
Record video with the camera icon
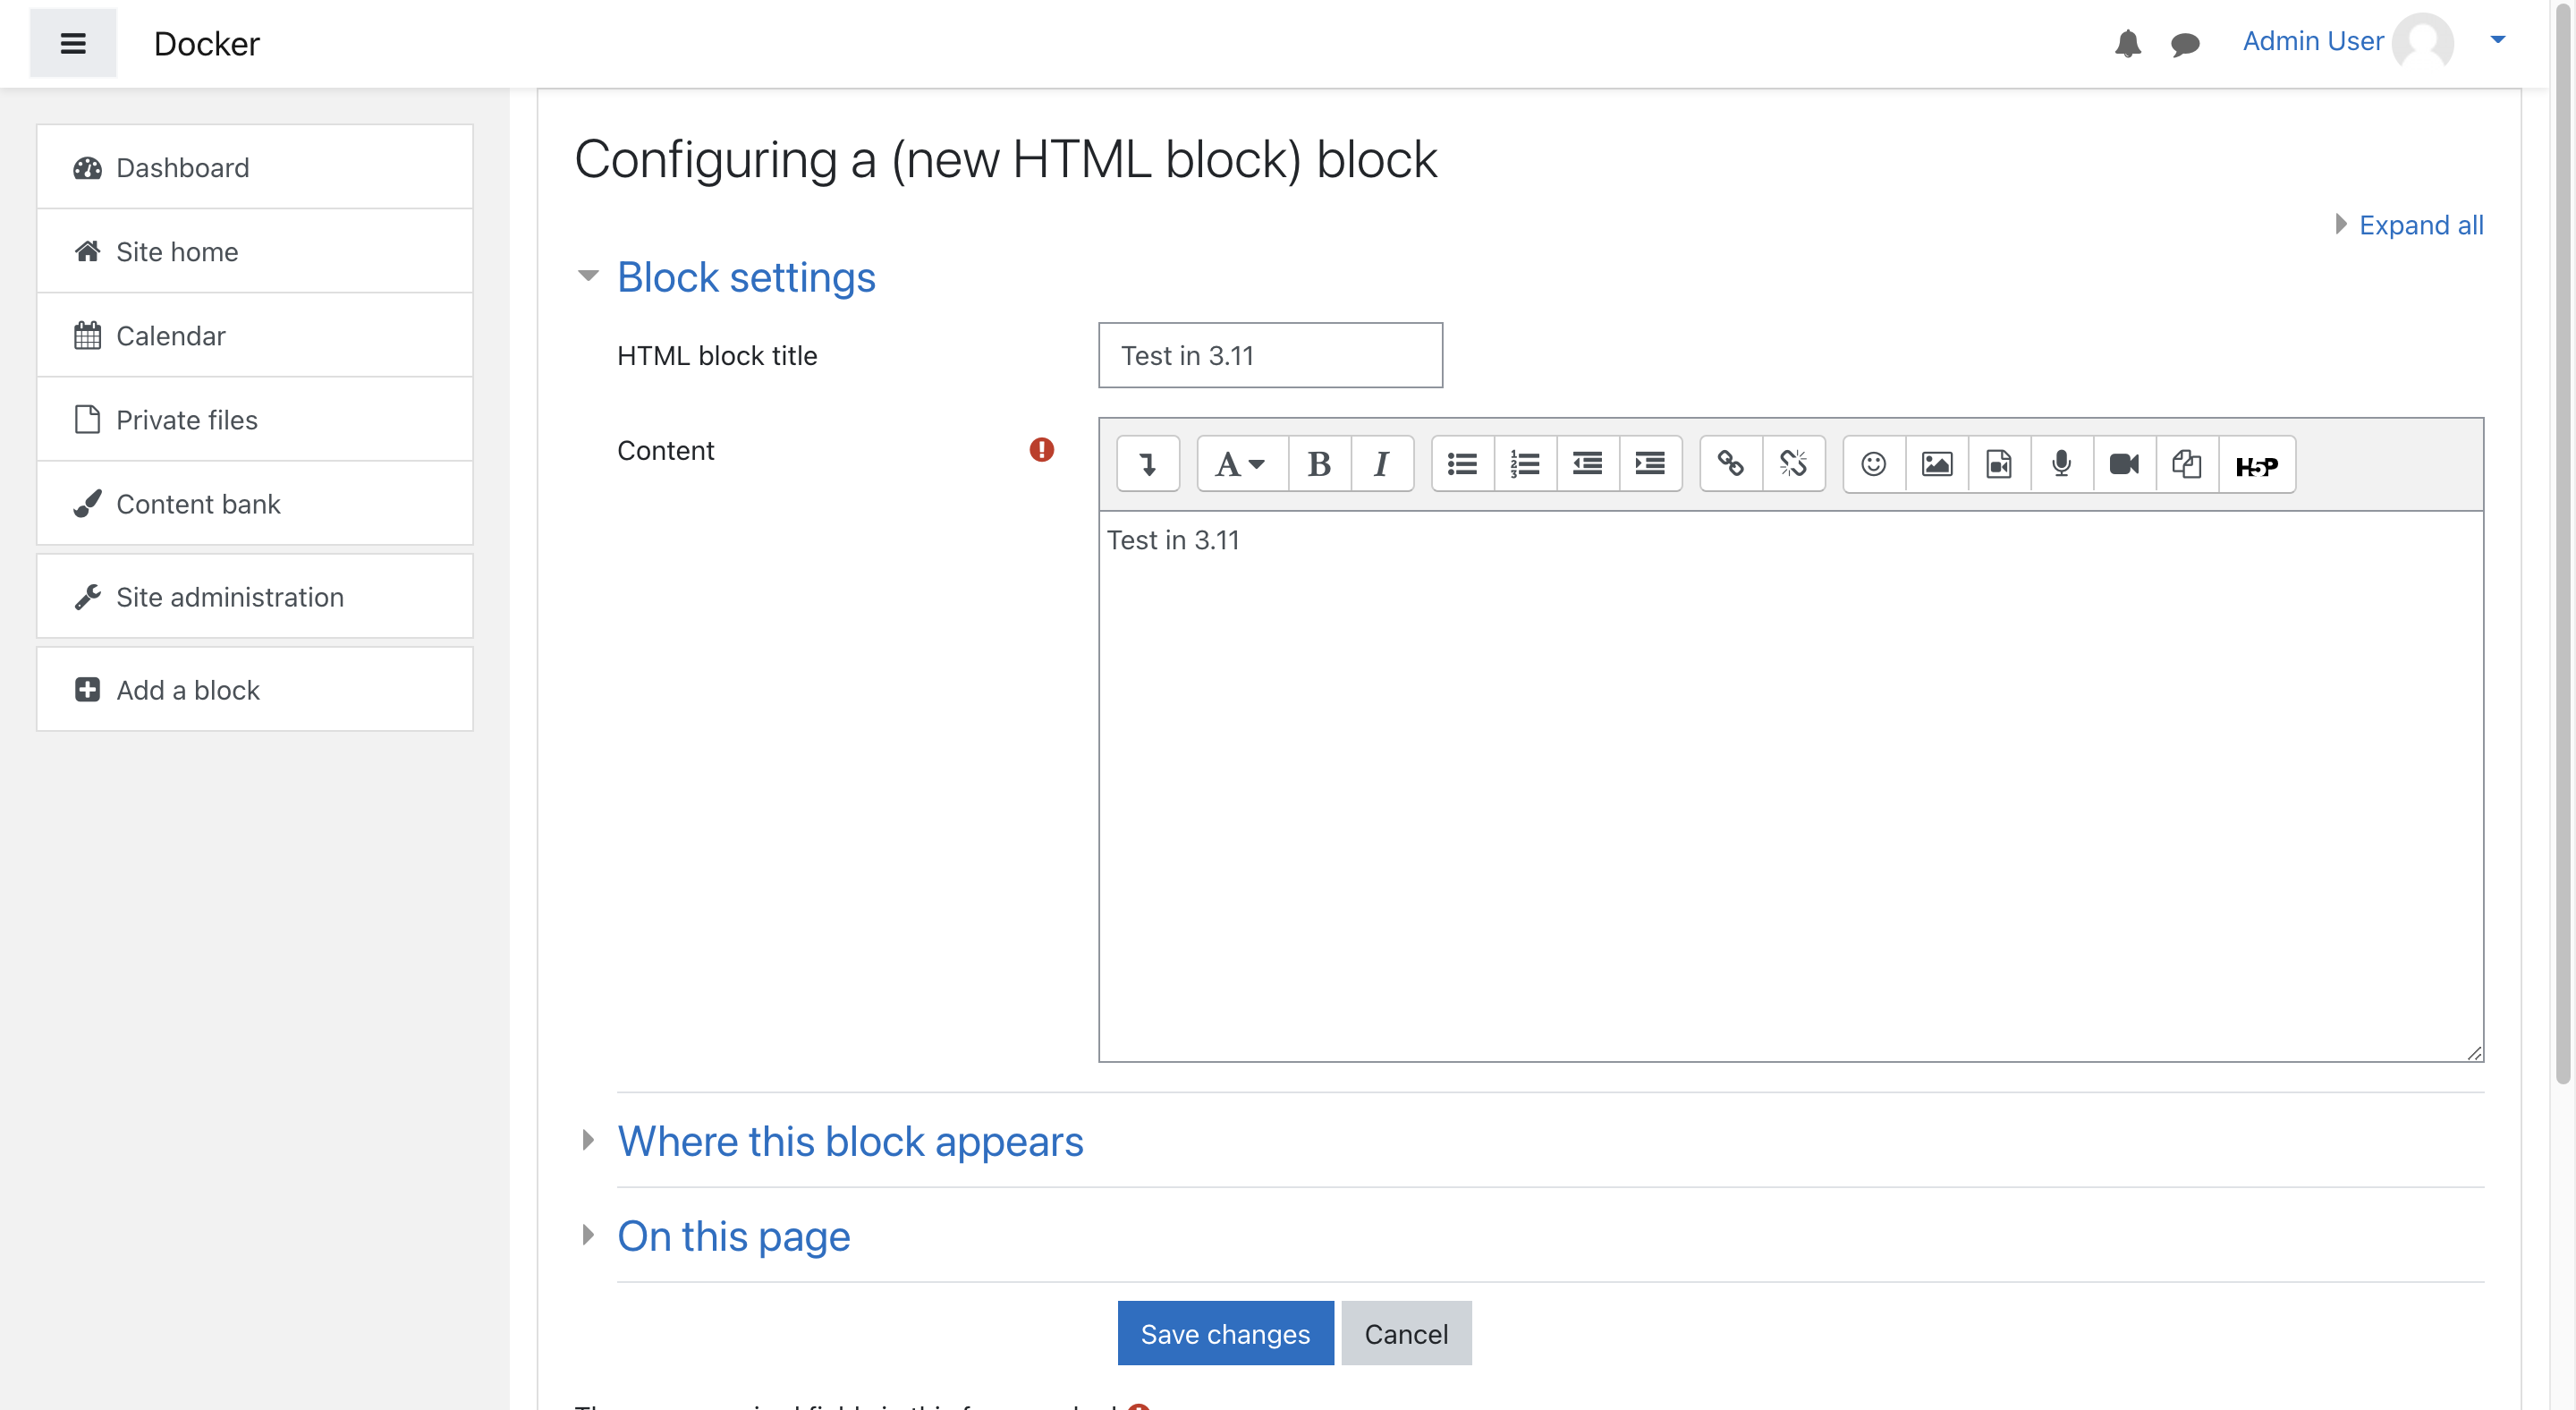2124,464
